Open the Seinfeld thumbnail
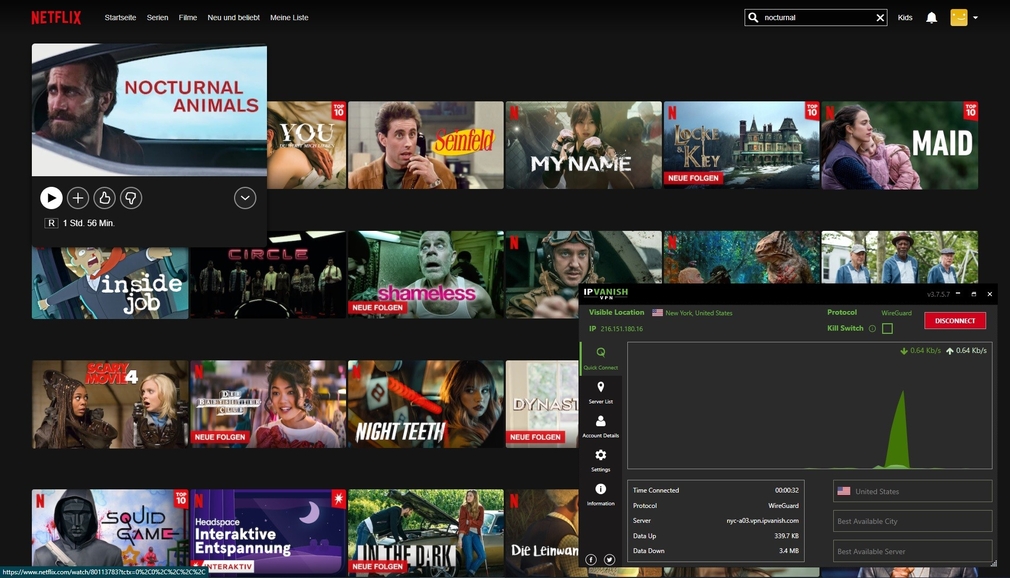 [426, 145]
